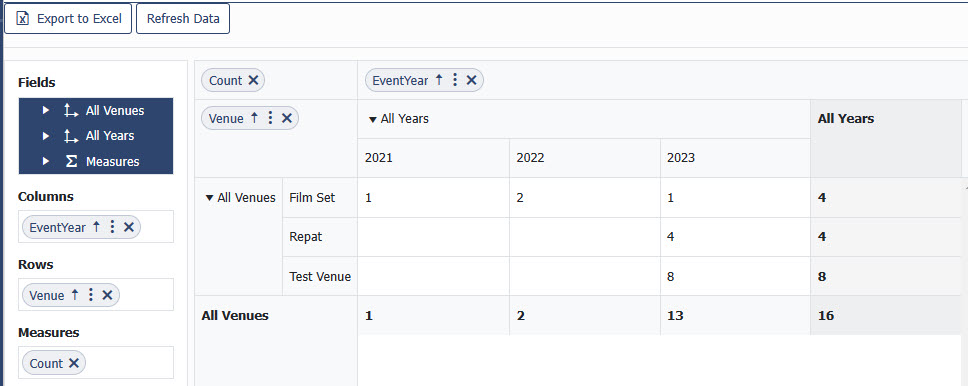Screen dimensions: 968x386
Task: Change Venue sort in Rows panel
Action: click(75, 295)
